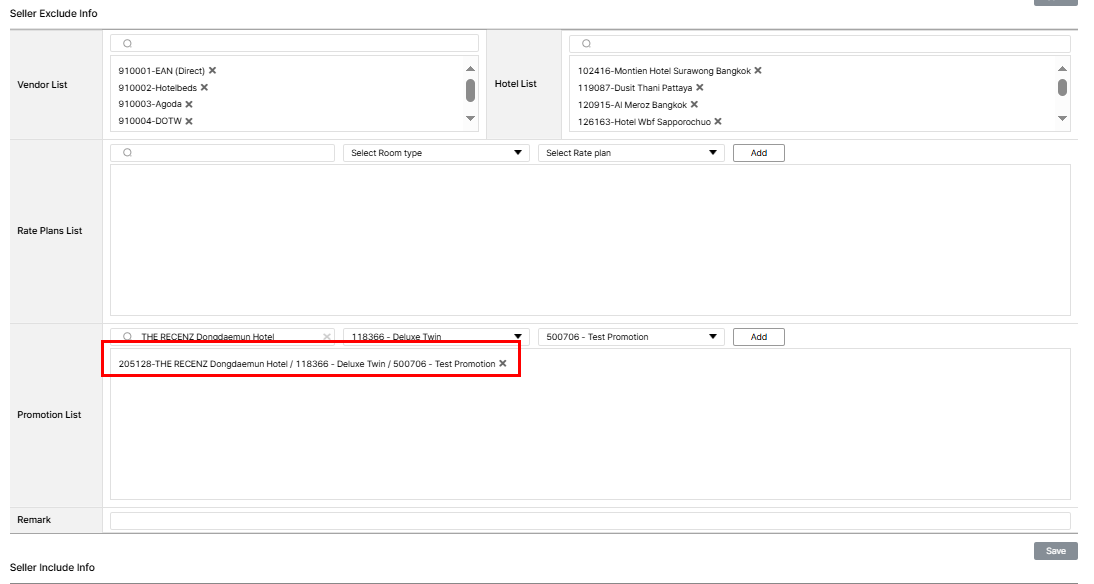Click the 102416-Montien Hotel Surawong Bangkok text

(664, 70)
